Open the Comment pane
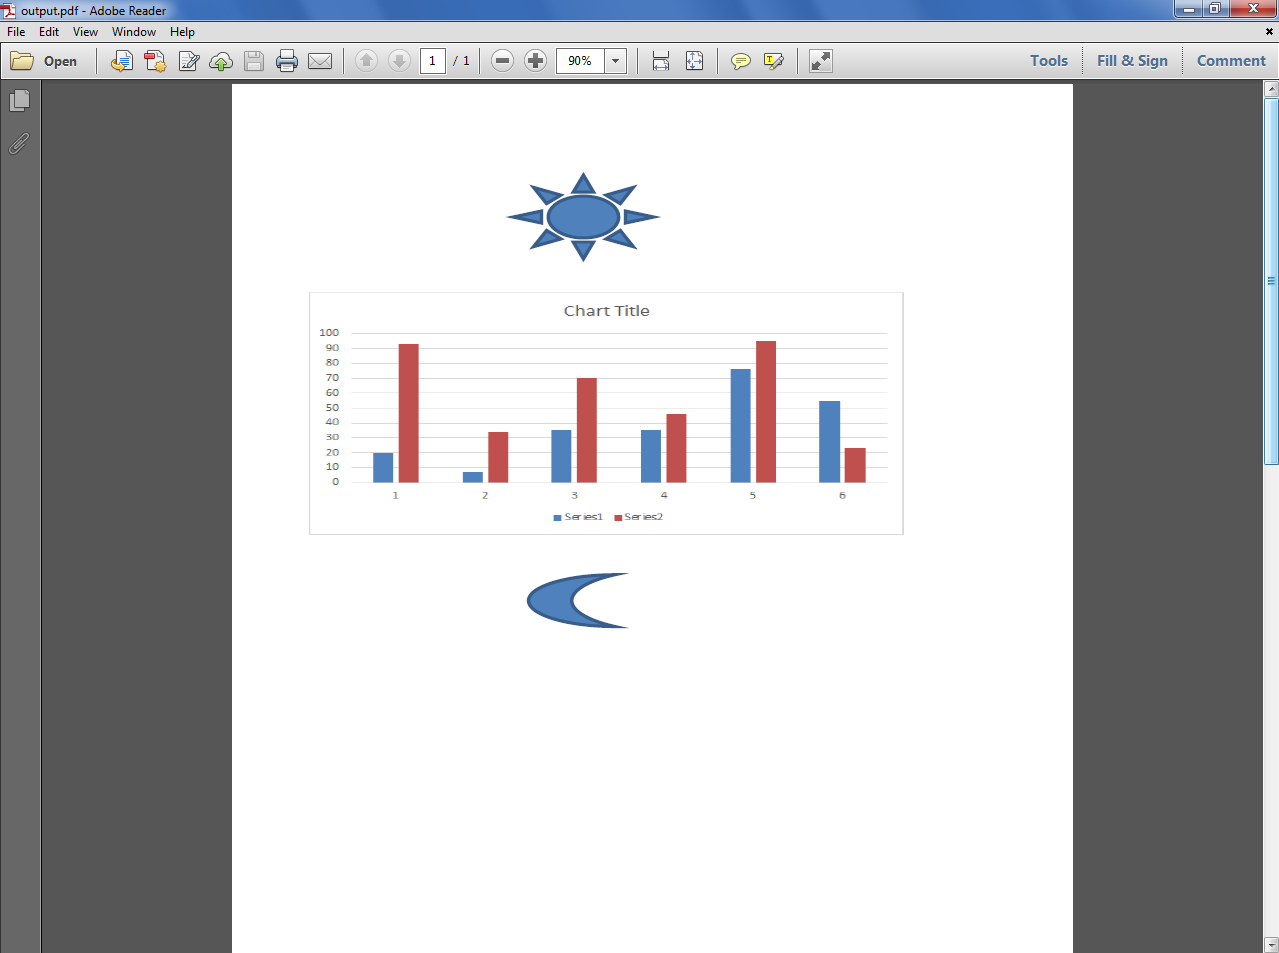The width and height of the screenshot is (1279, 953). (x=1231, y=61)
